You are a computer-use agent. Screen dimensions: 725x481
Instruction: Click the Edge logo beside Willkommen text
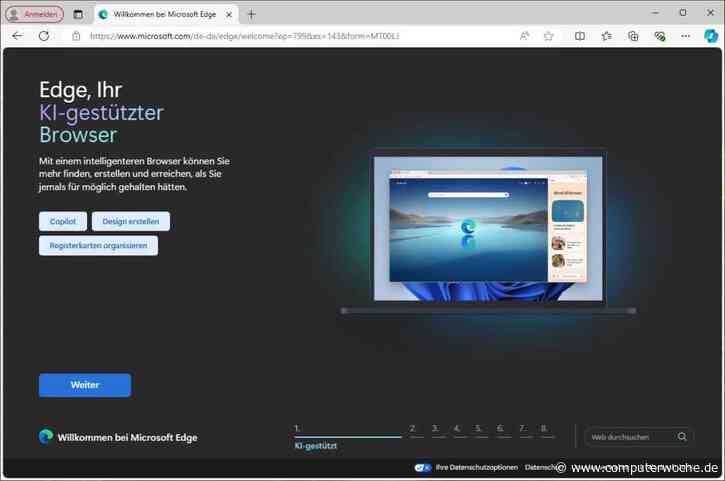pyautogui.click(x=46, y=437)
